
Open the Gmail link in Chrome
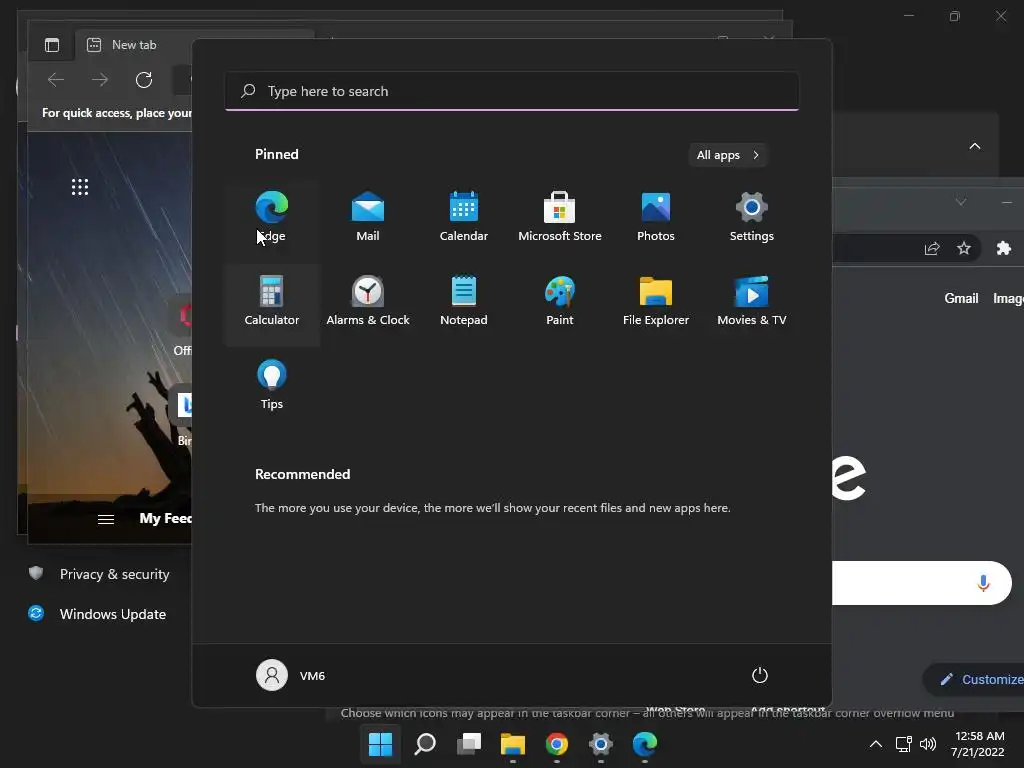961,298
